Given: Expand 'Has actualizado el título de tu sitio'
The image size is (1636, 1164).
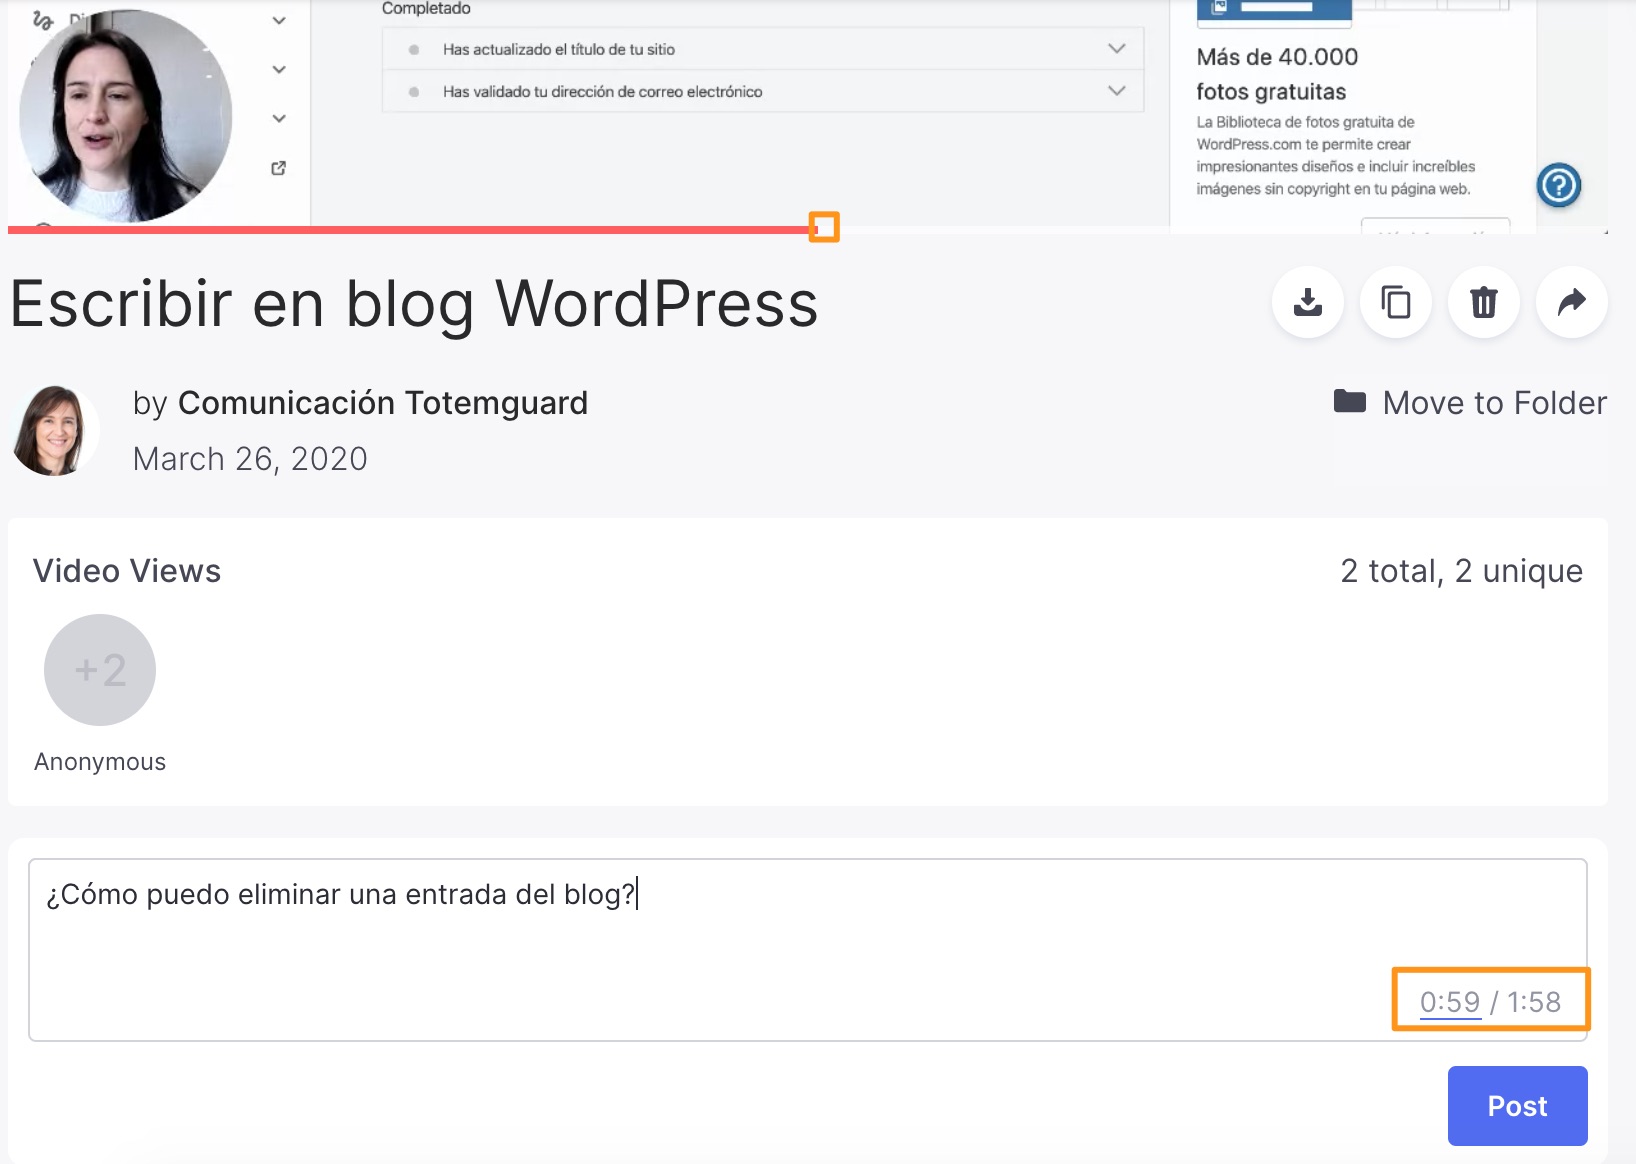Looking at the screenshot, I should pyautogui.click(x=1116, y=49).
